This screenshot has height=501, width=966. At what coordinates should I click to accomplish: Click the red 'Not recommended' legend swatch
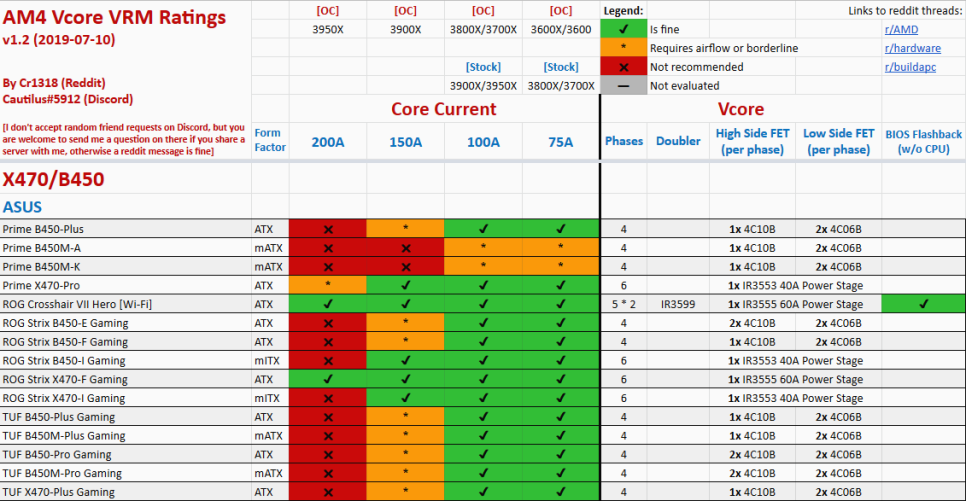[623, 67]
